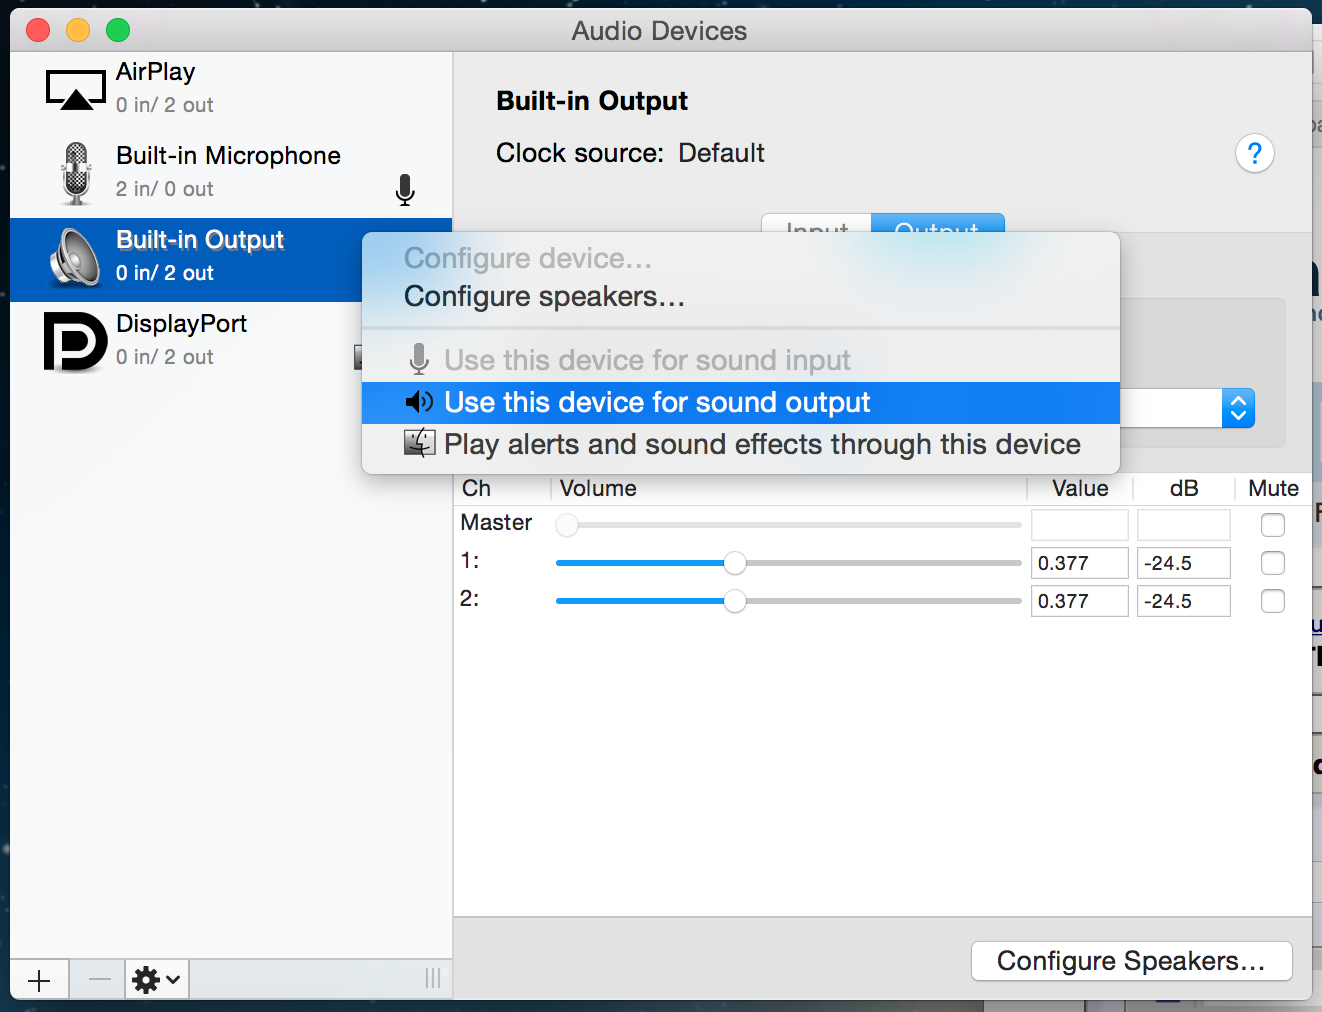
Task: Click channel 1 dB field showing -24.5
Action: click(1184, 563)
